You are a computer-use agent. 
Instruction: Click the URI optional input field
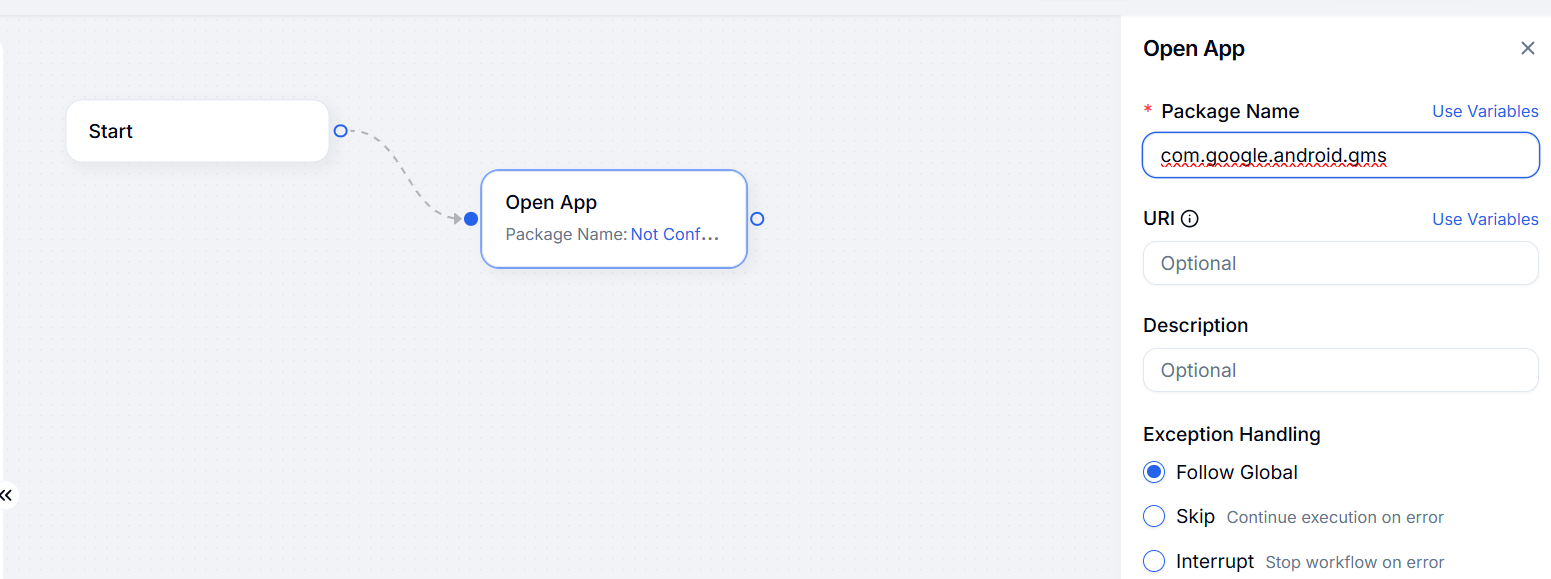[1340, 263]
